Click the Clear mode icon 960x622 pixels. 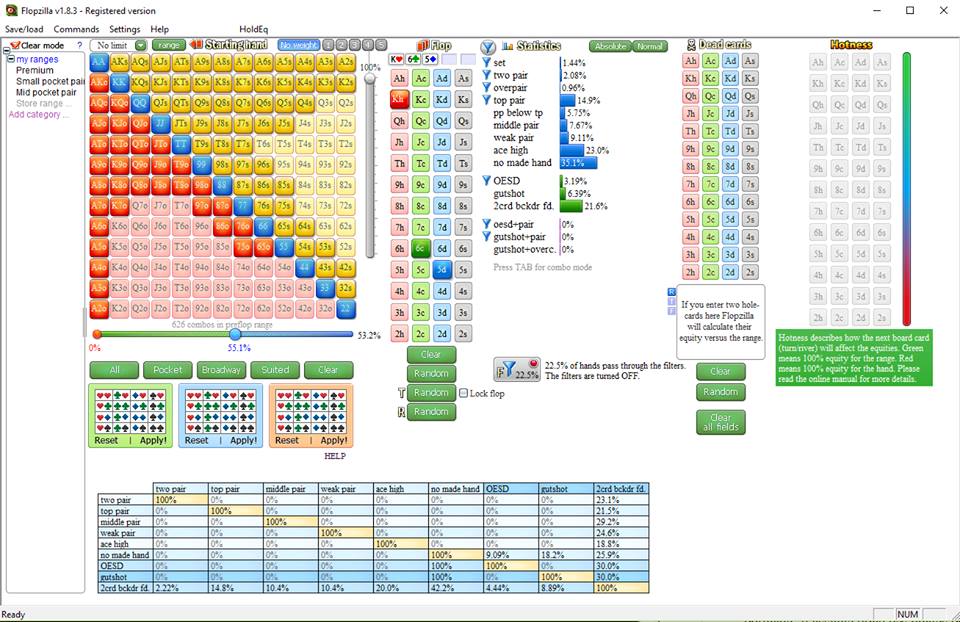(x=15, y=45)
